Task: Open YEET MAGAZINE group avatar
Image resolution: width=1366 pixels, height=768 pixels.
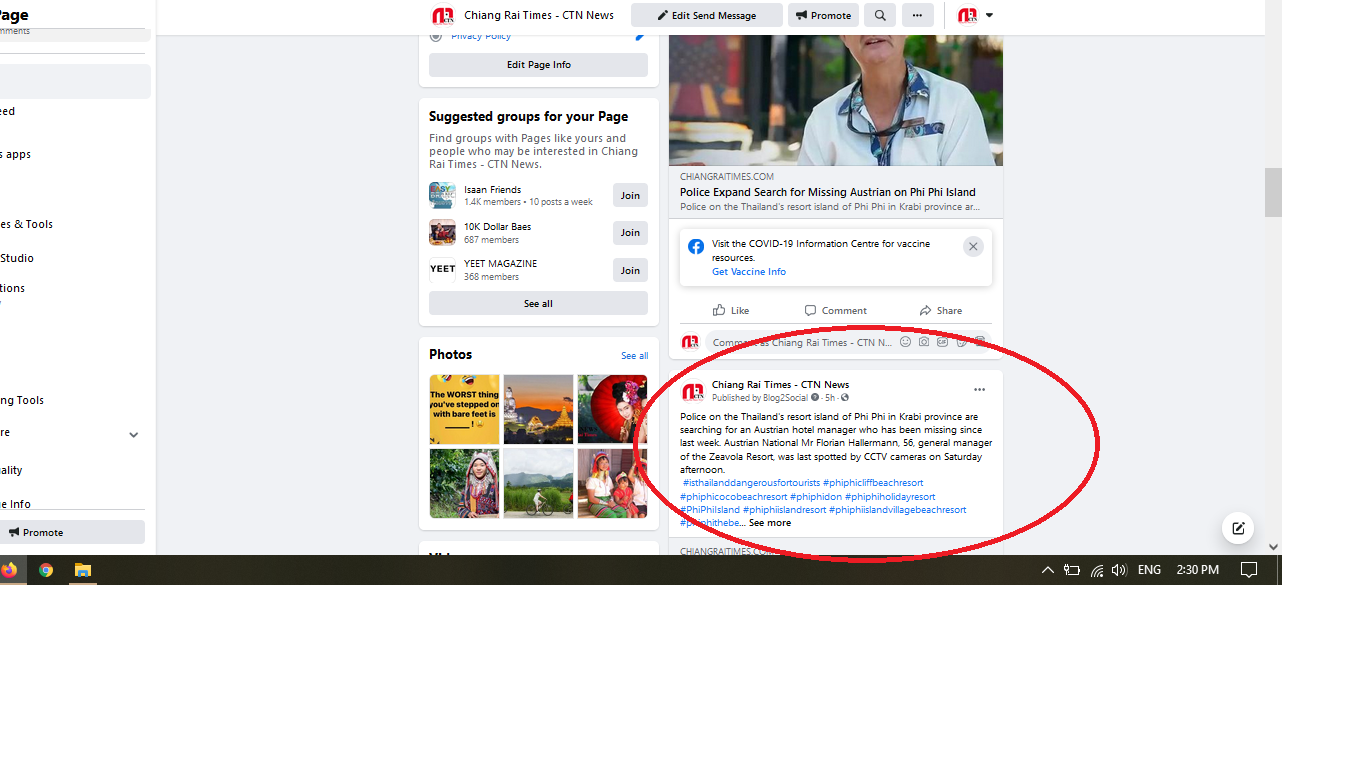Action: point(442,270)
